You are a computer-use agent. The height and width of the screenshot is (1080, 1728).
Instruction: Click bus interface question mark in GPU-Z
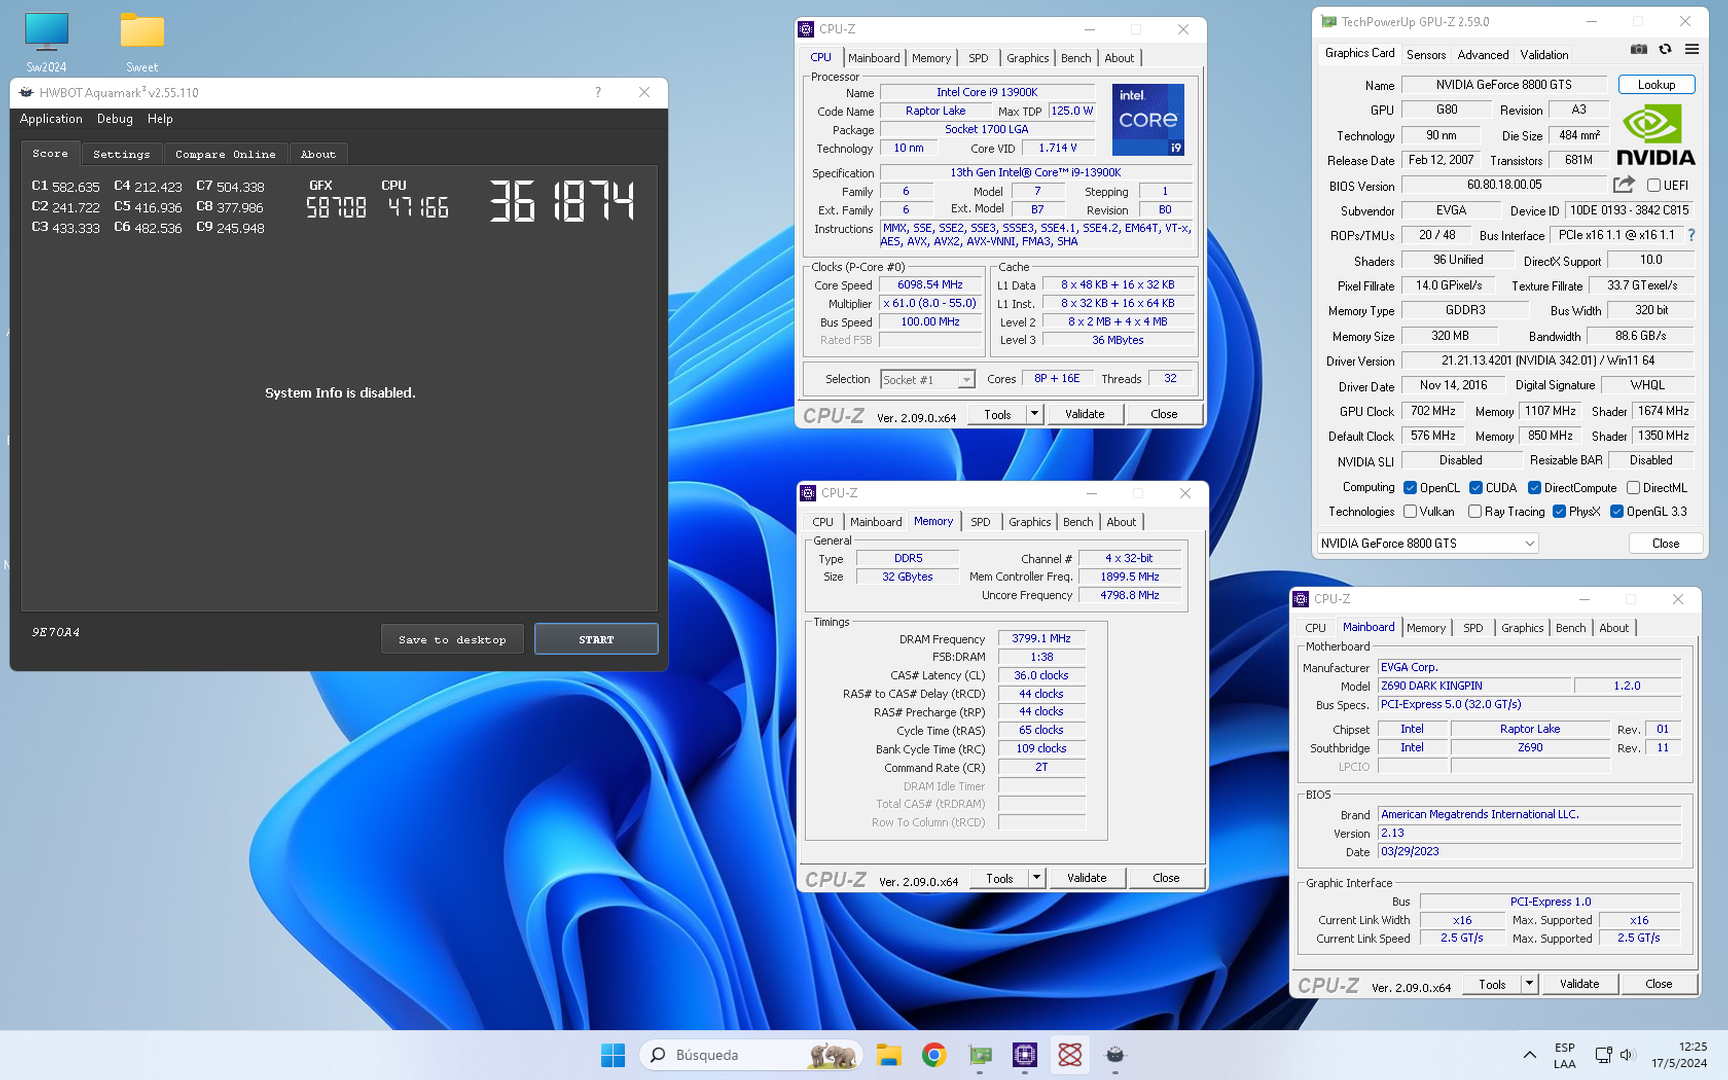click(1691, 235)
